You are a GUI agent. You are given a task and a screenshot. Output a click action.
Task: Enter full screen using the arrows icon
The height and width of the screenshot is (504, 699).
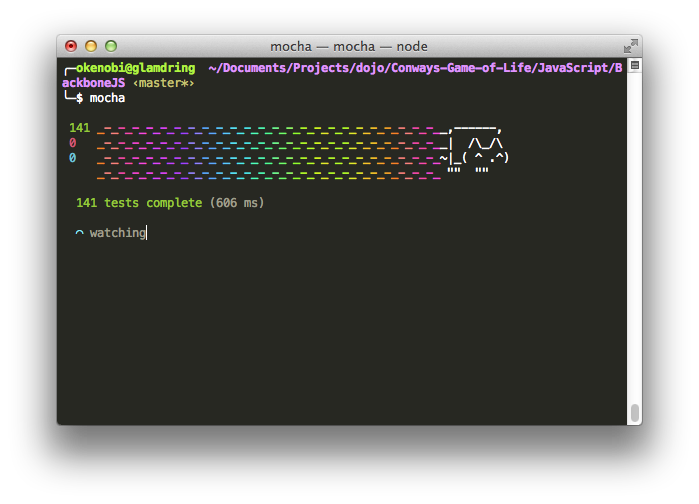coord(630,46)
